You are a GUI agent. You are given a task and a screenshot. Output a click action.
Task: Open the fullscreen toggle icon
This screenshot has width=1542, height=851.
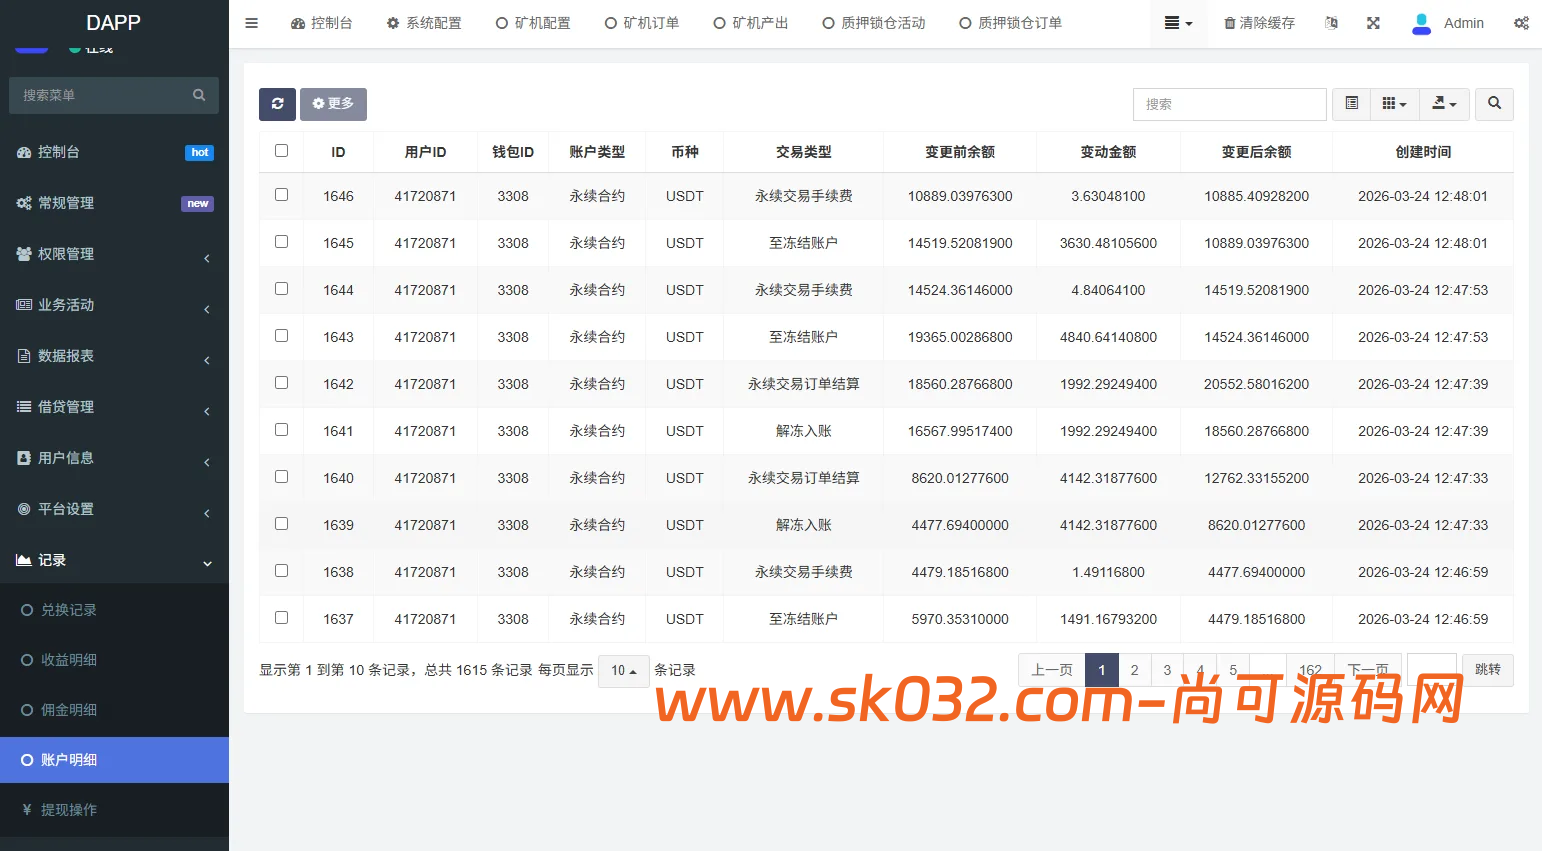point(1373,23)
